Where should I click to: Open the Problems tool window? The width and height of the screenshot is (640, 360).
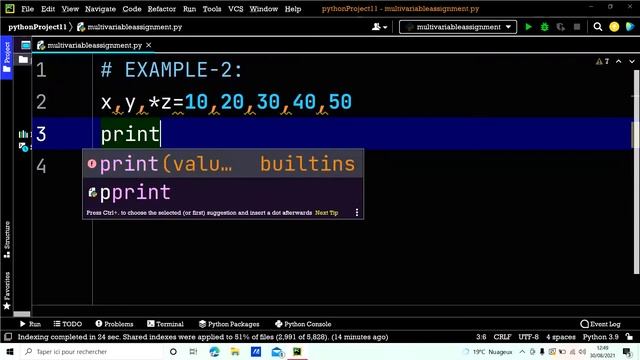(x=114, y=324)
